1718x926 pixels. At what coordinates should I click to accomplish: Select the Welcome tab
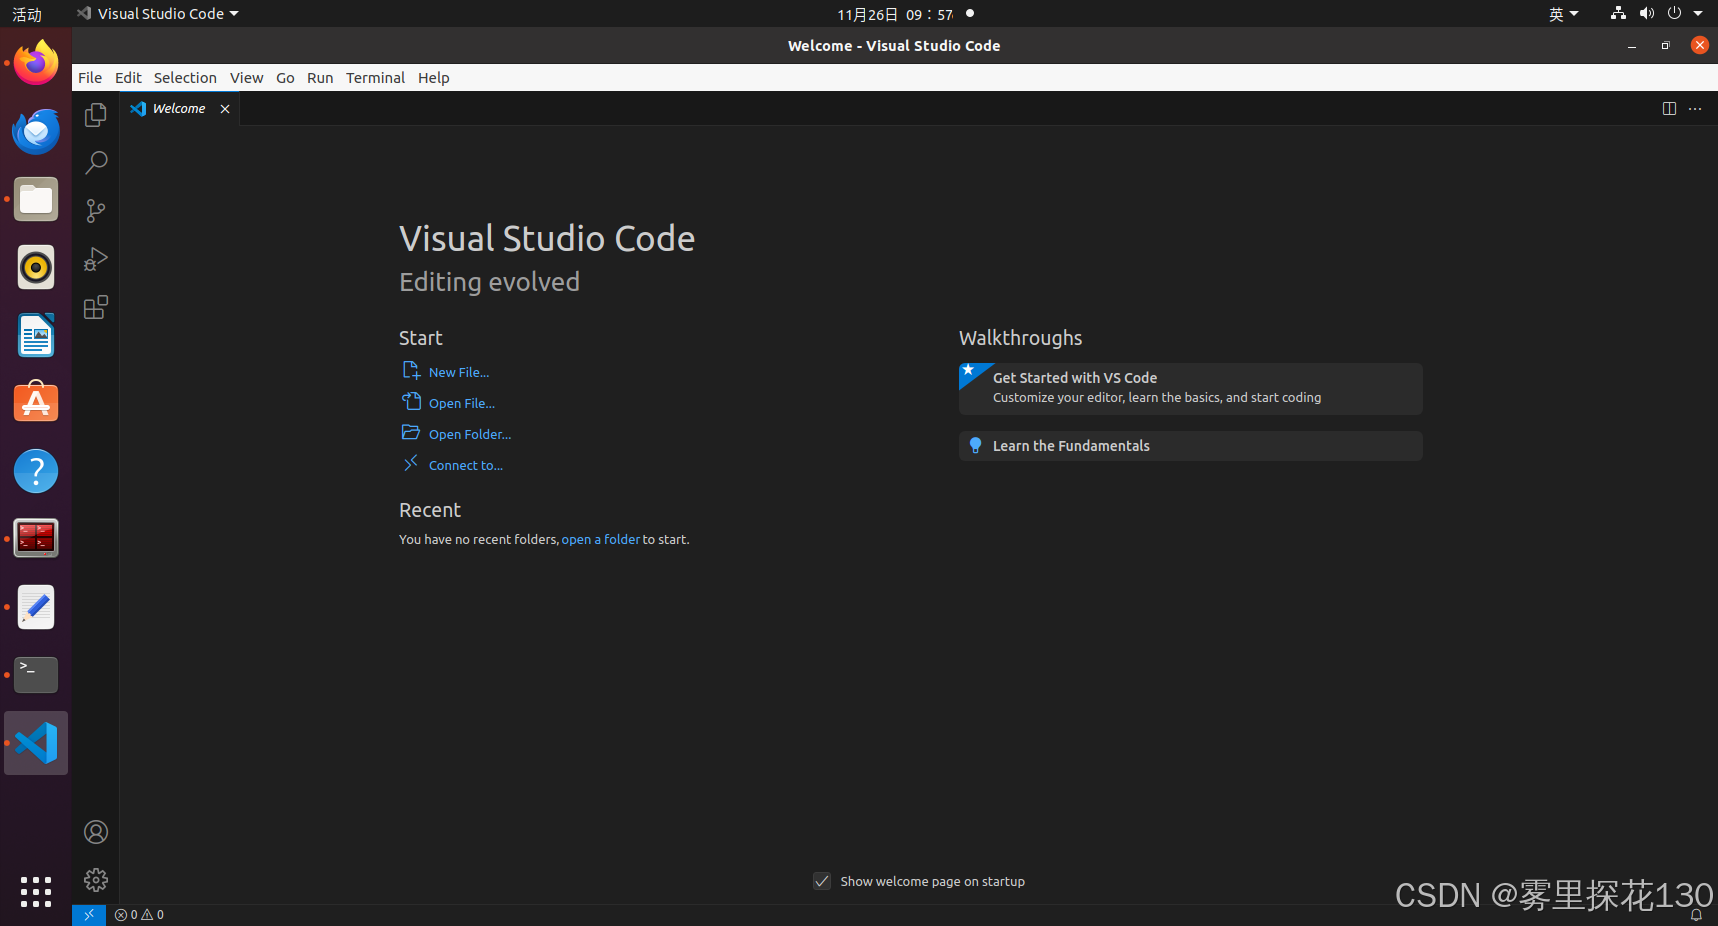(178, 108)
